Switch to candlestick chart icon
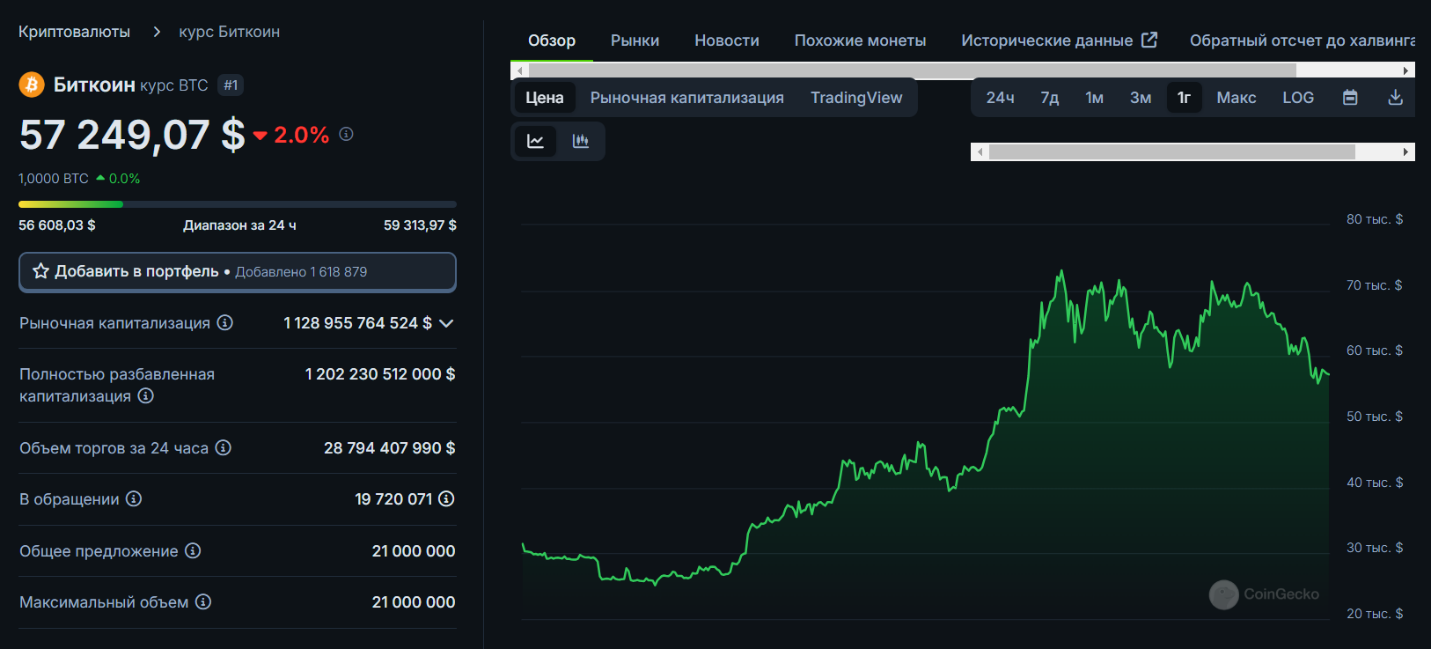The image size is (1431, 649). (x=581, y=141)
